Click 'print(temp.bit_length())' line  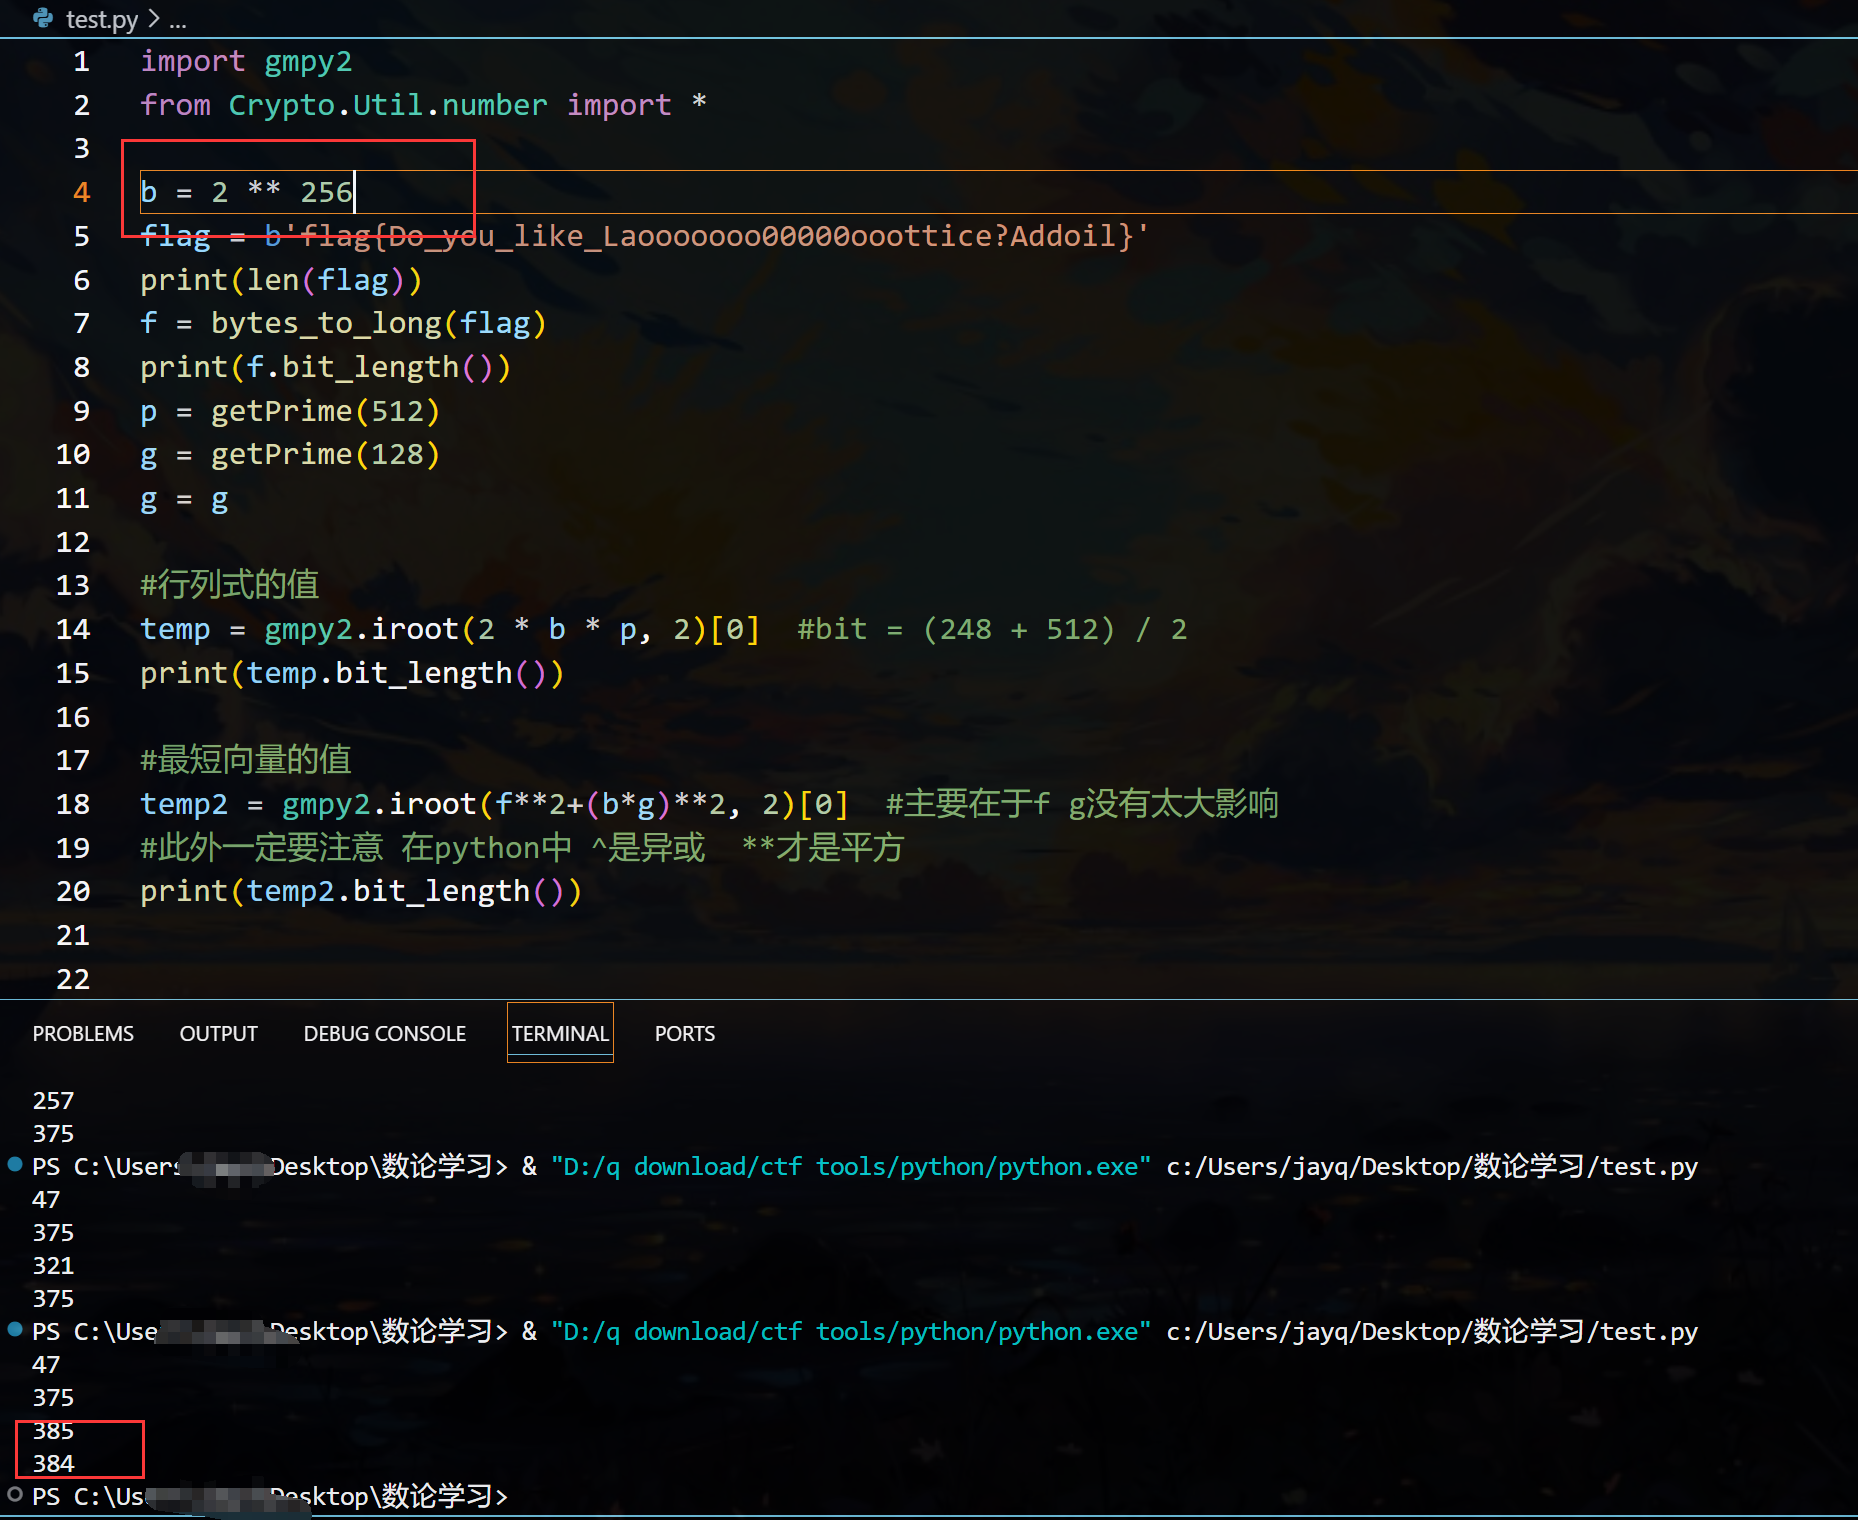pyautogui.click(x=352, y=673)
